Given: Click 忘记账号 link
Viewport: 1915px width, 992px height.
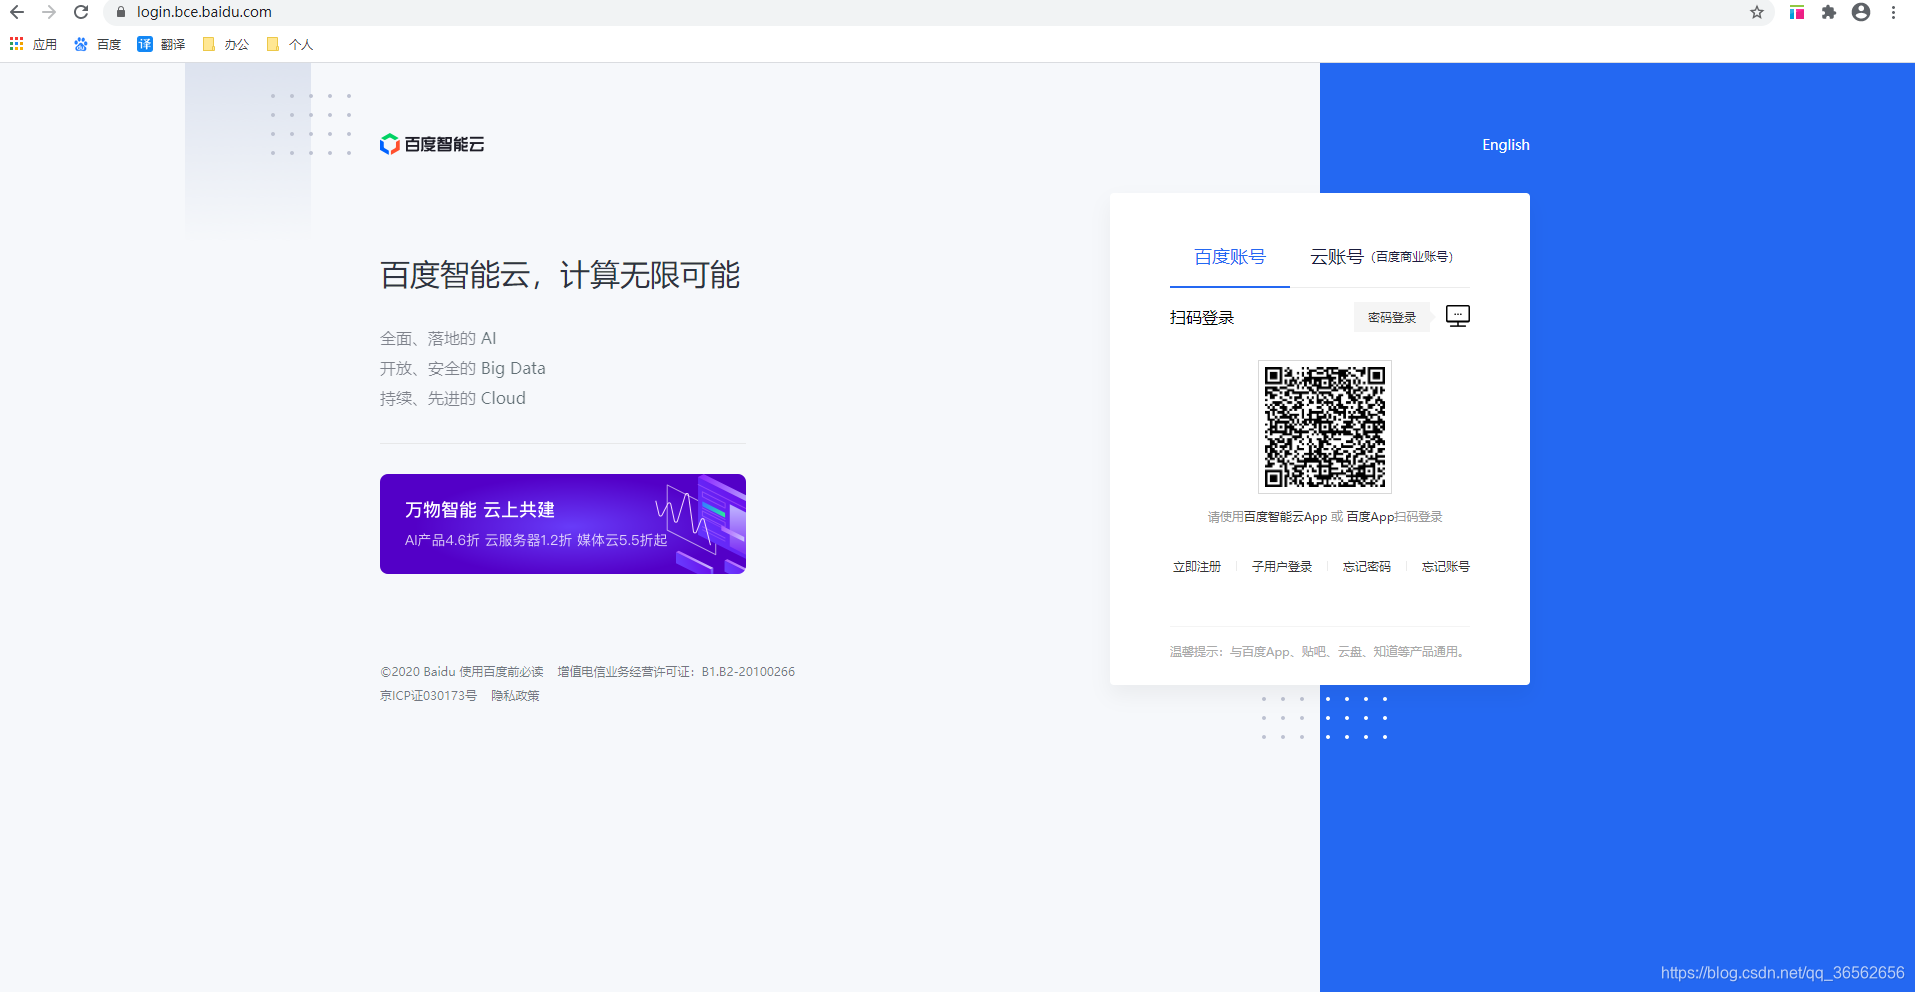Looking at the screenshot, I should [1446, 567].
